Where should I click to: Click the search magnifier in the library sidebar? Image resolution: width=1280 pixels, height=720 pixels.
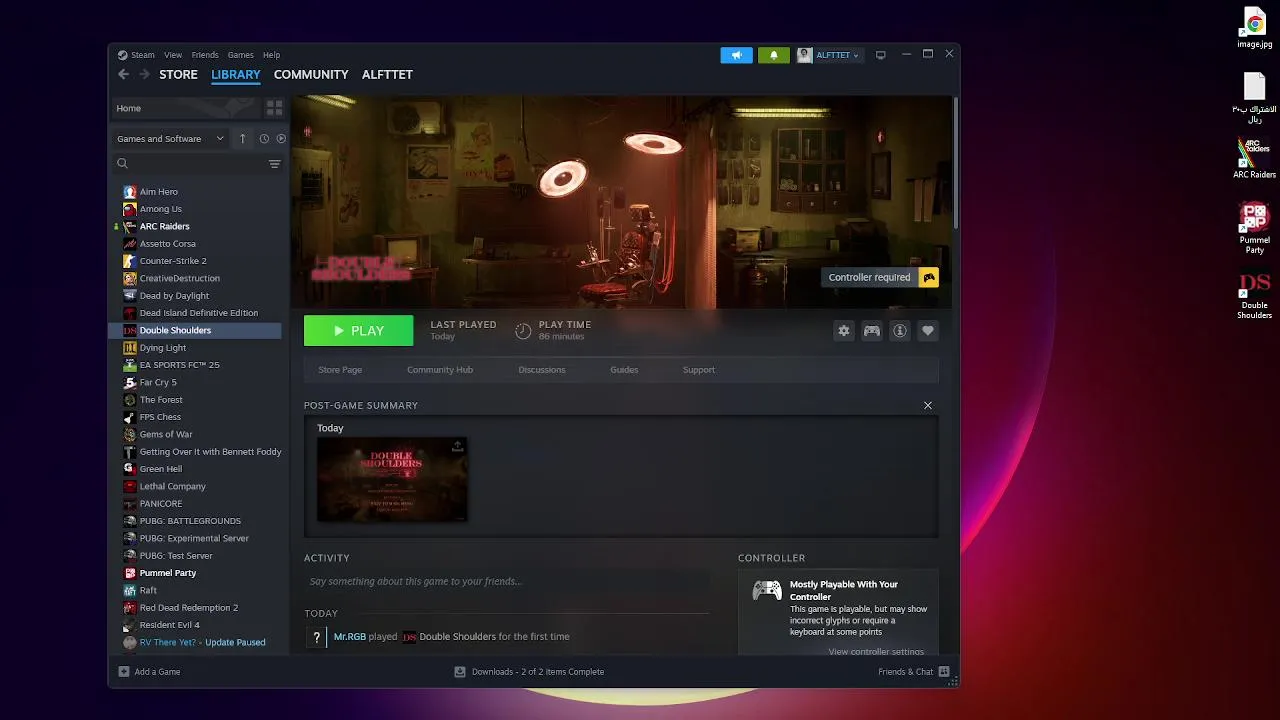point(122,164)
